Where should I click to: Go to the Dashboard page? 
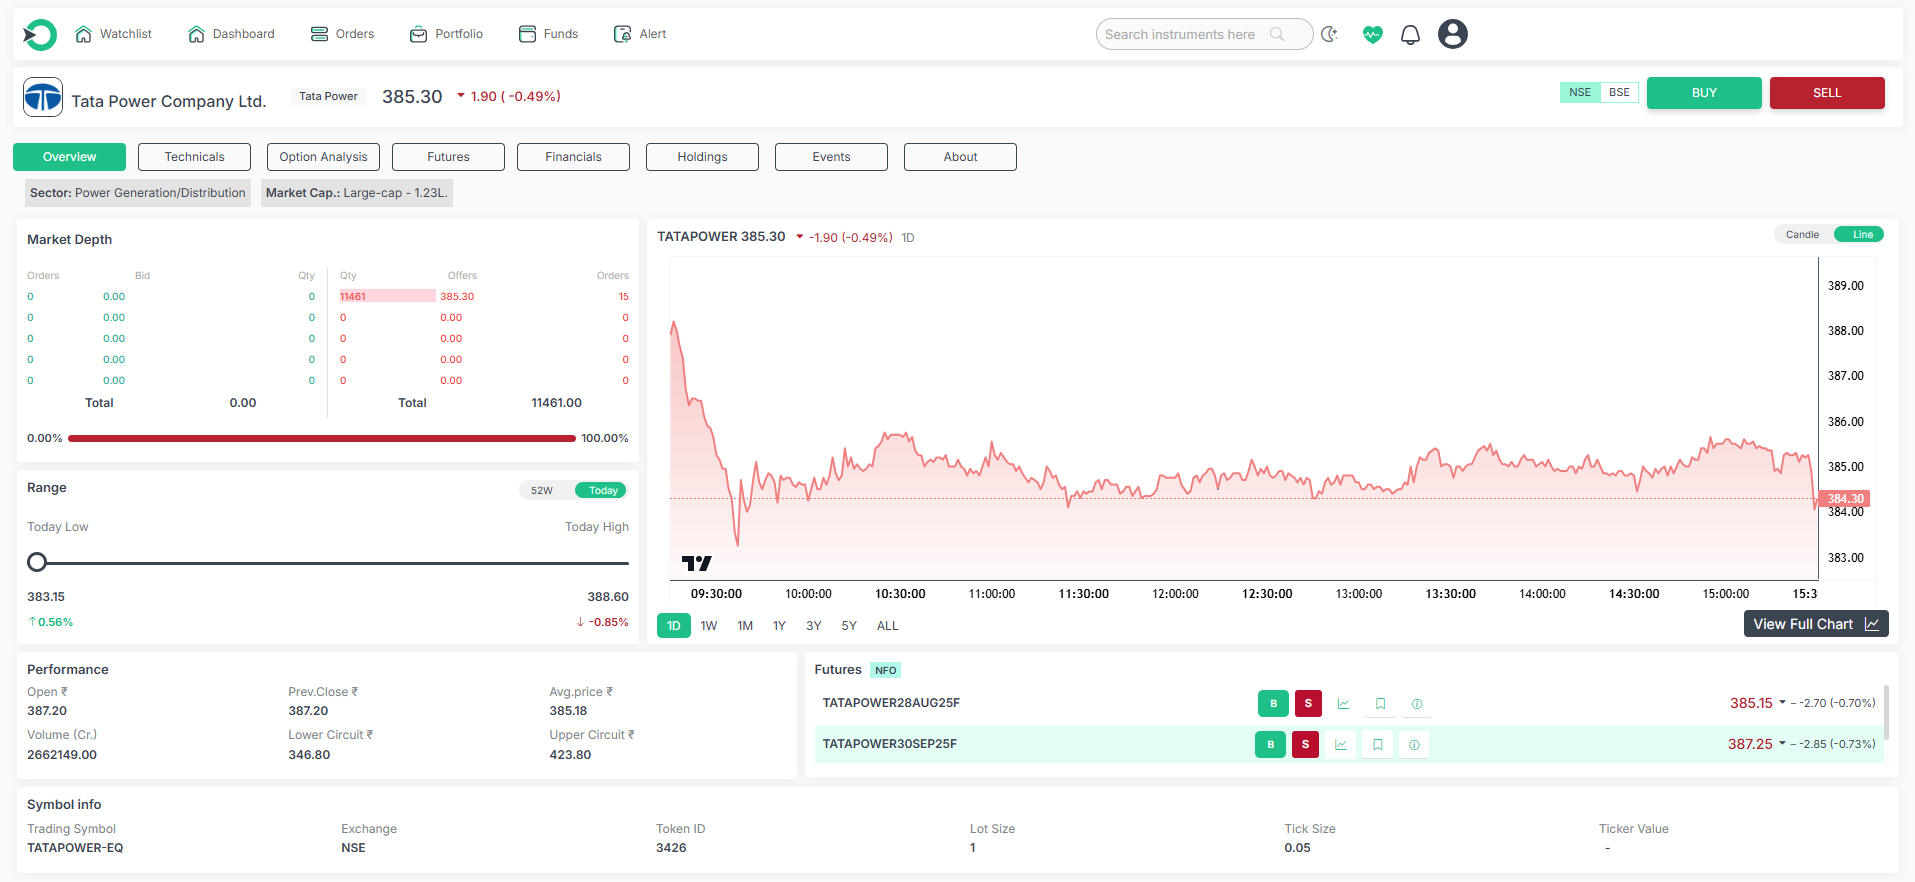pos(231,34)
